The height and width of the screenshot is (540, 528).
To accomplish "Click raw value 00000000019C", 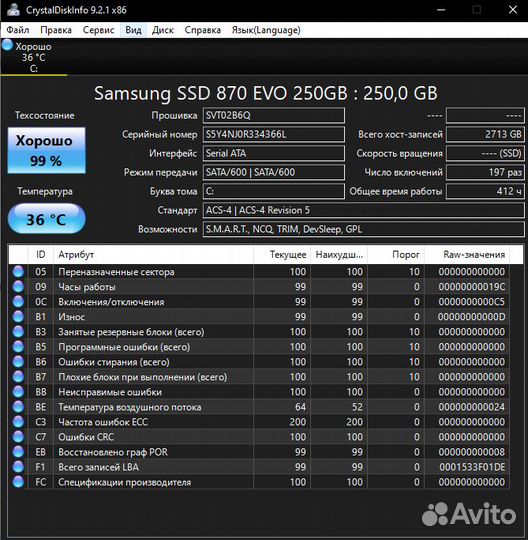I will [x=472, y=287].
